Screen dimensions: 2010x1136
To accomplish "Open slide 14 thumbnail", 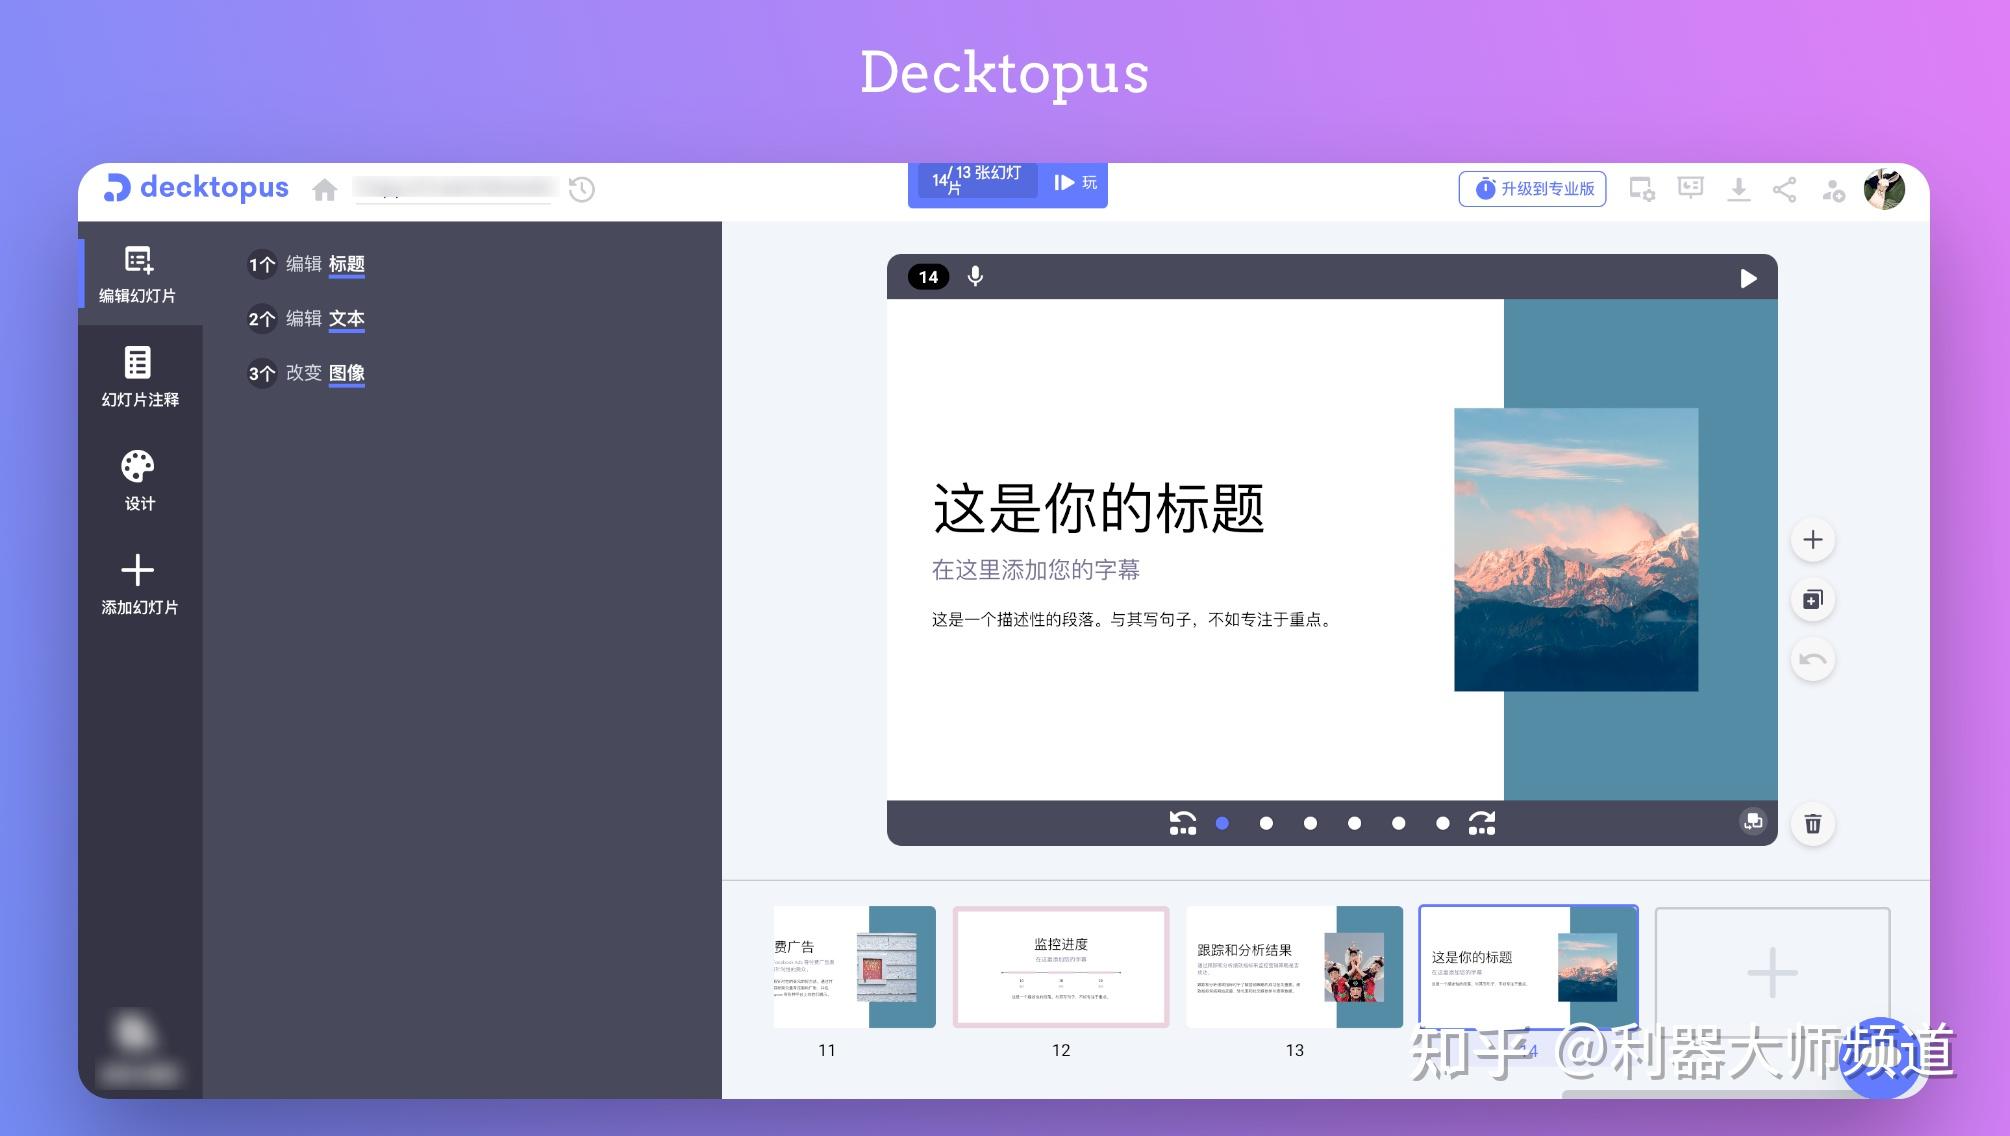I will 1528,967.
